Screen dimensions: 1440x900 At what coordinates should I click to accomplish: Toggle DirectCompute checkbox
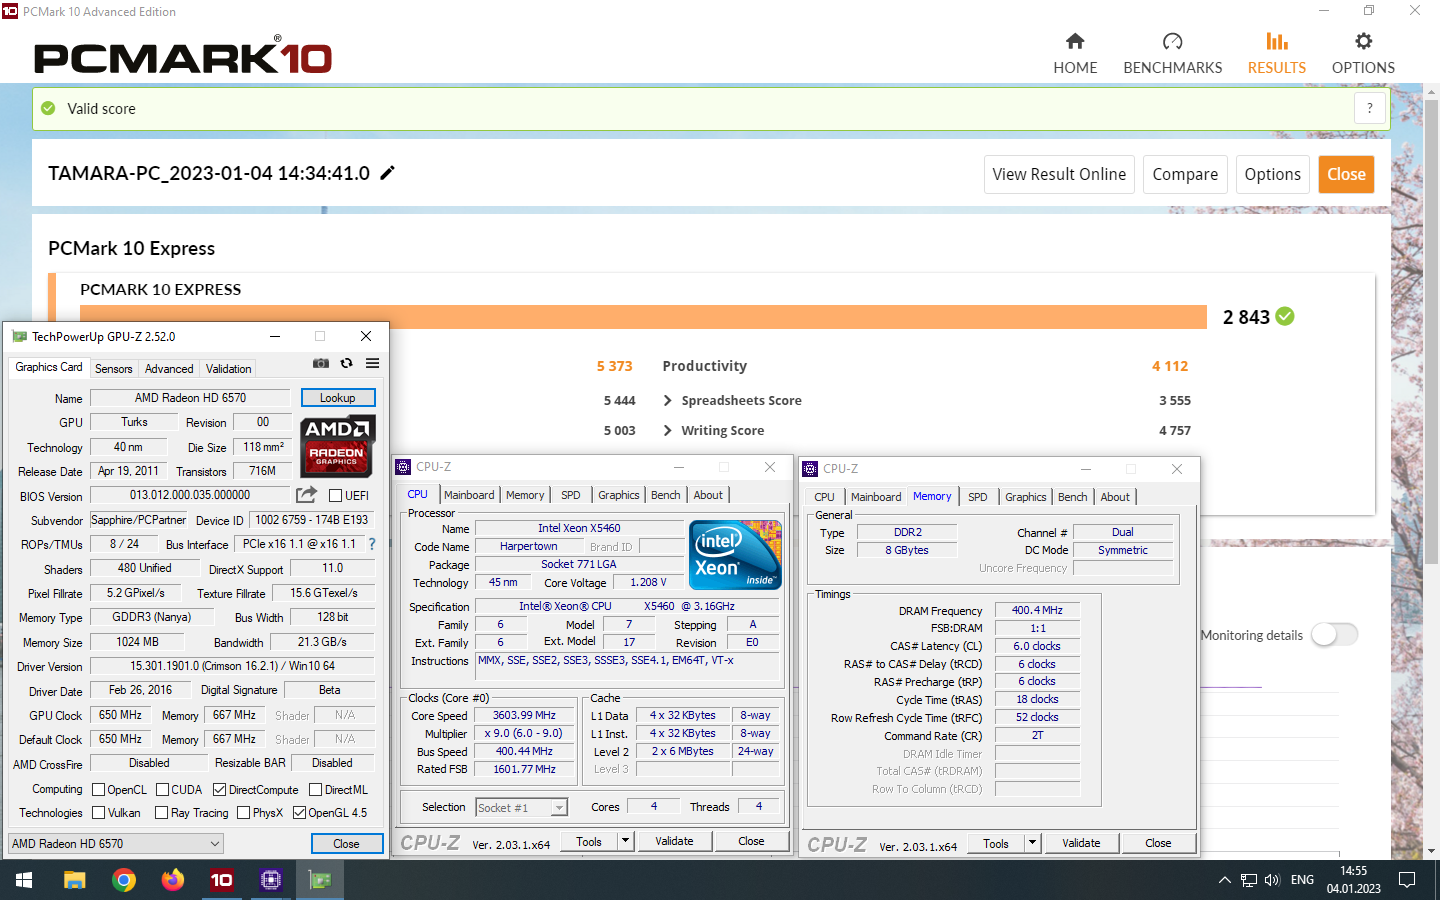[x=220, y=789]
